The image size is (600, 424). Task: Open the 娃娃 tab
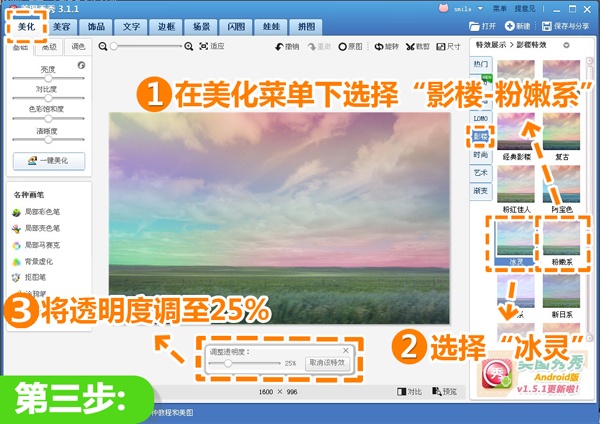point(271,27)
